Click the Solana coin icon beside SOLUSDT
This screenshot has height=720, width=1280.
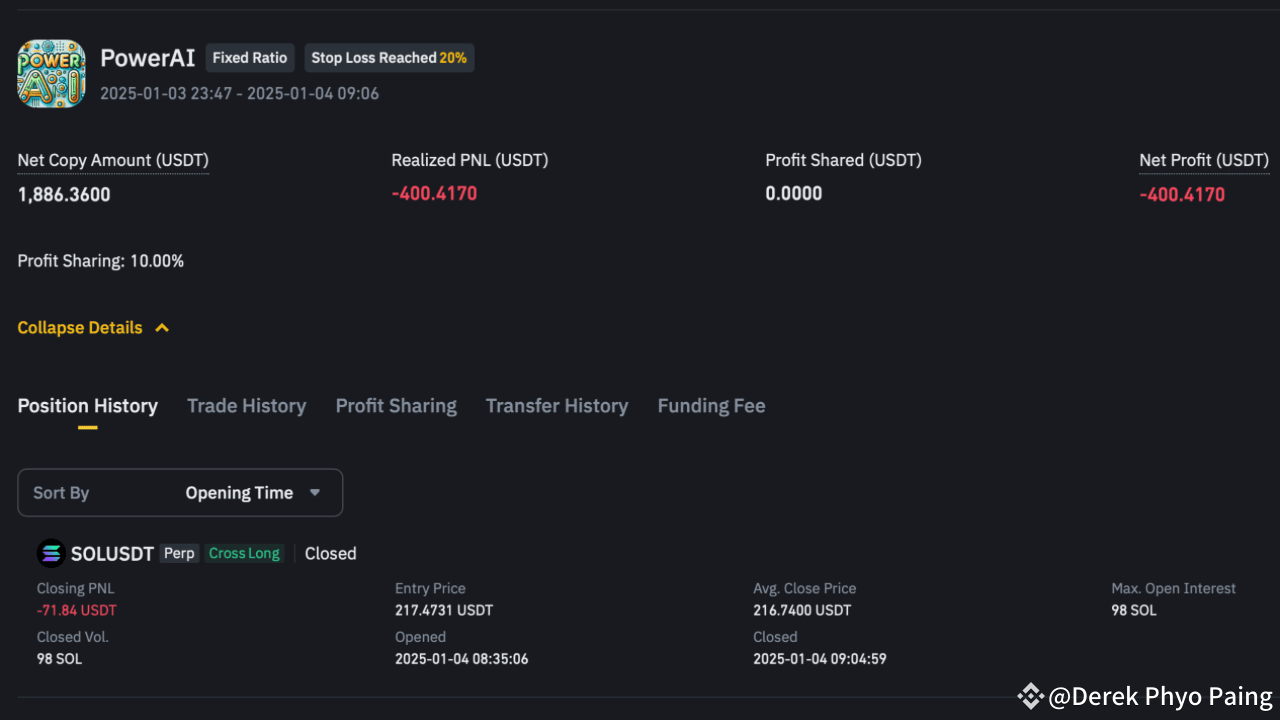pos(50,552)
